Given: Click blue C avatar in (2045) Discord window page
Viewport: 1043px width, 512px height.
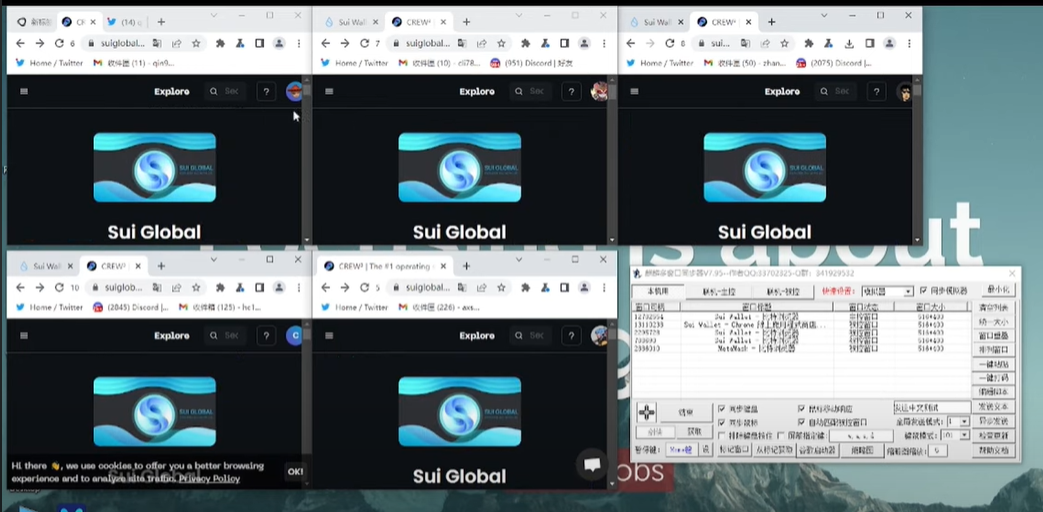Looking at the screenshot, I should click(294, 336).
